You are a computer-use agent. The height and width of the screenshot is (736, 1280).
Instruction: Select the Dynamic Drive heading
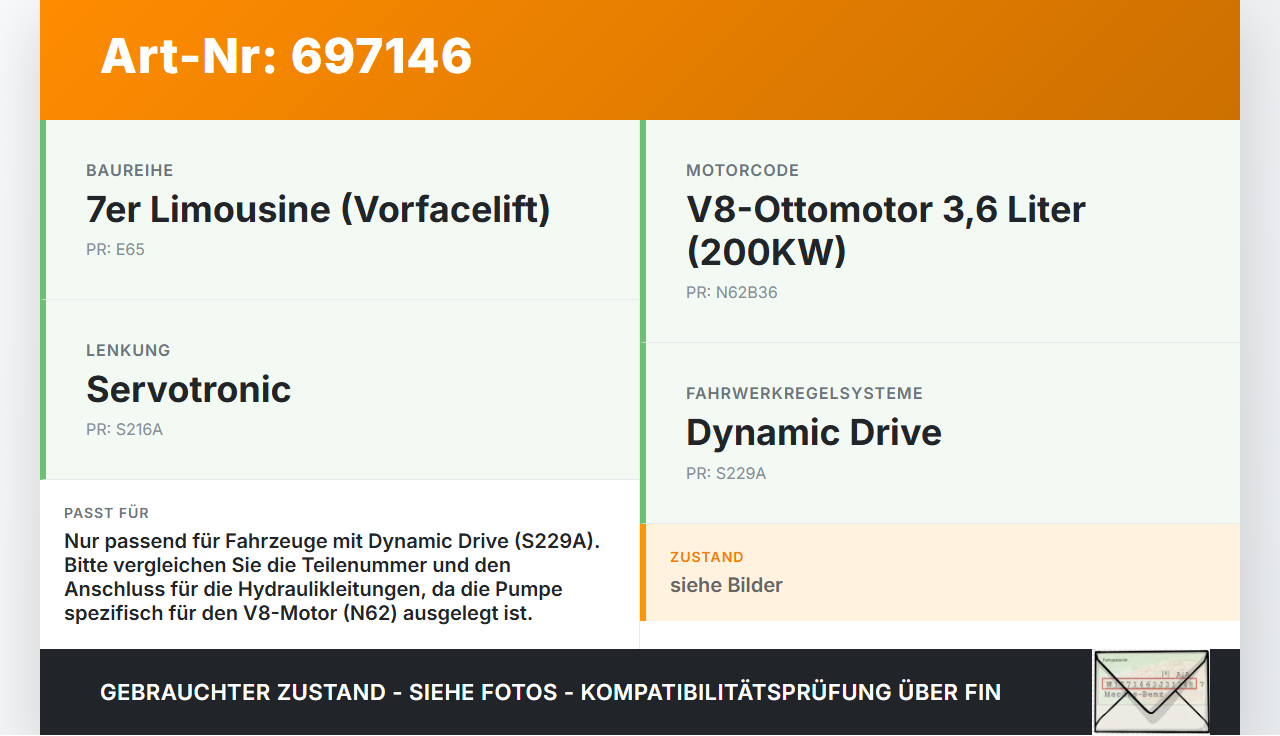point(814,432)
